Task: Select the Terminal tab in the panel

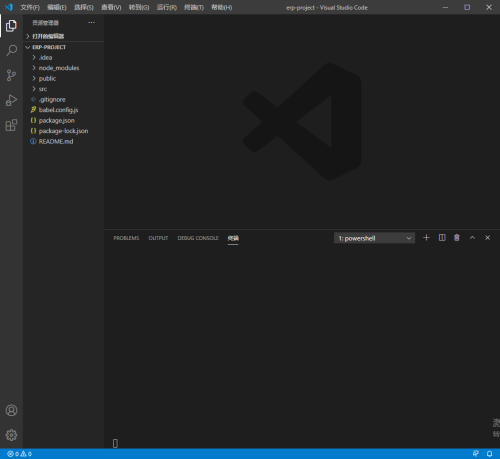Action: click(x=233, y=238)
